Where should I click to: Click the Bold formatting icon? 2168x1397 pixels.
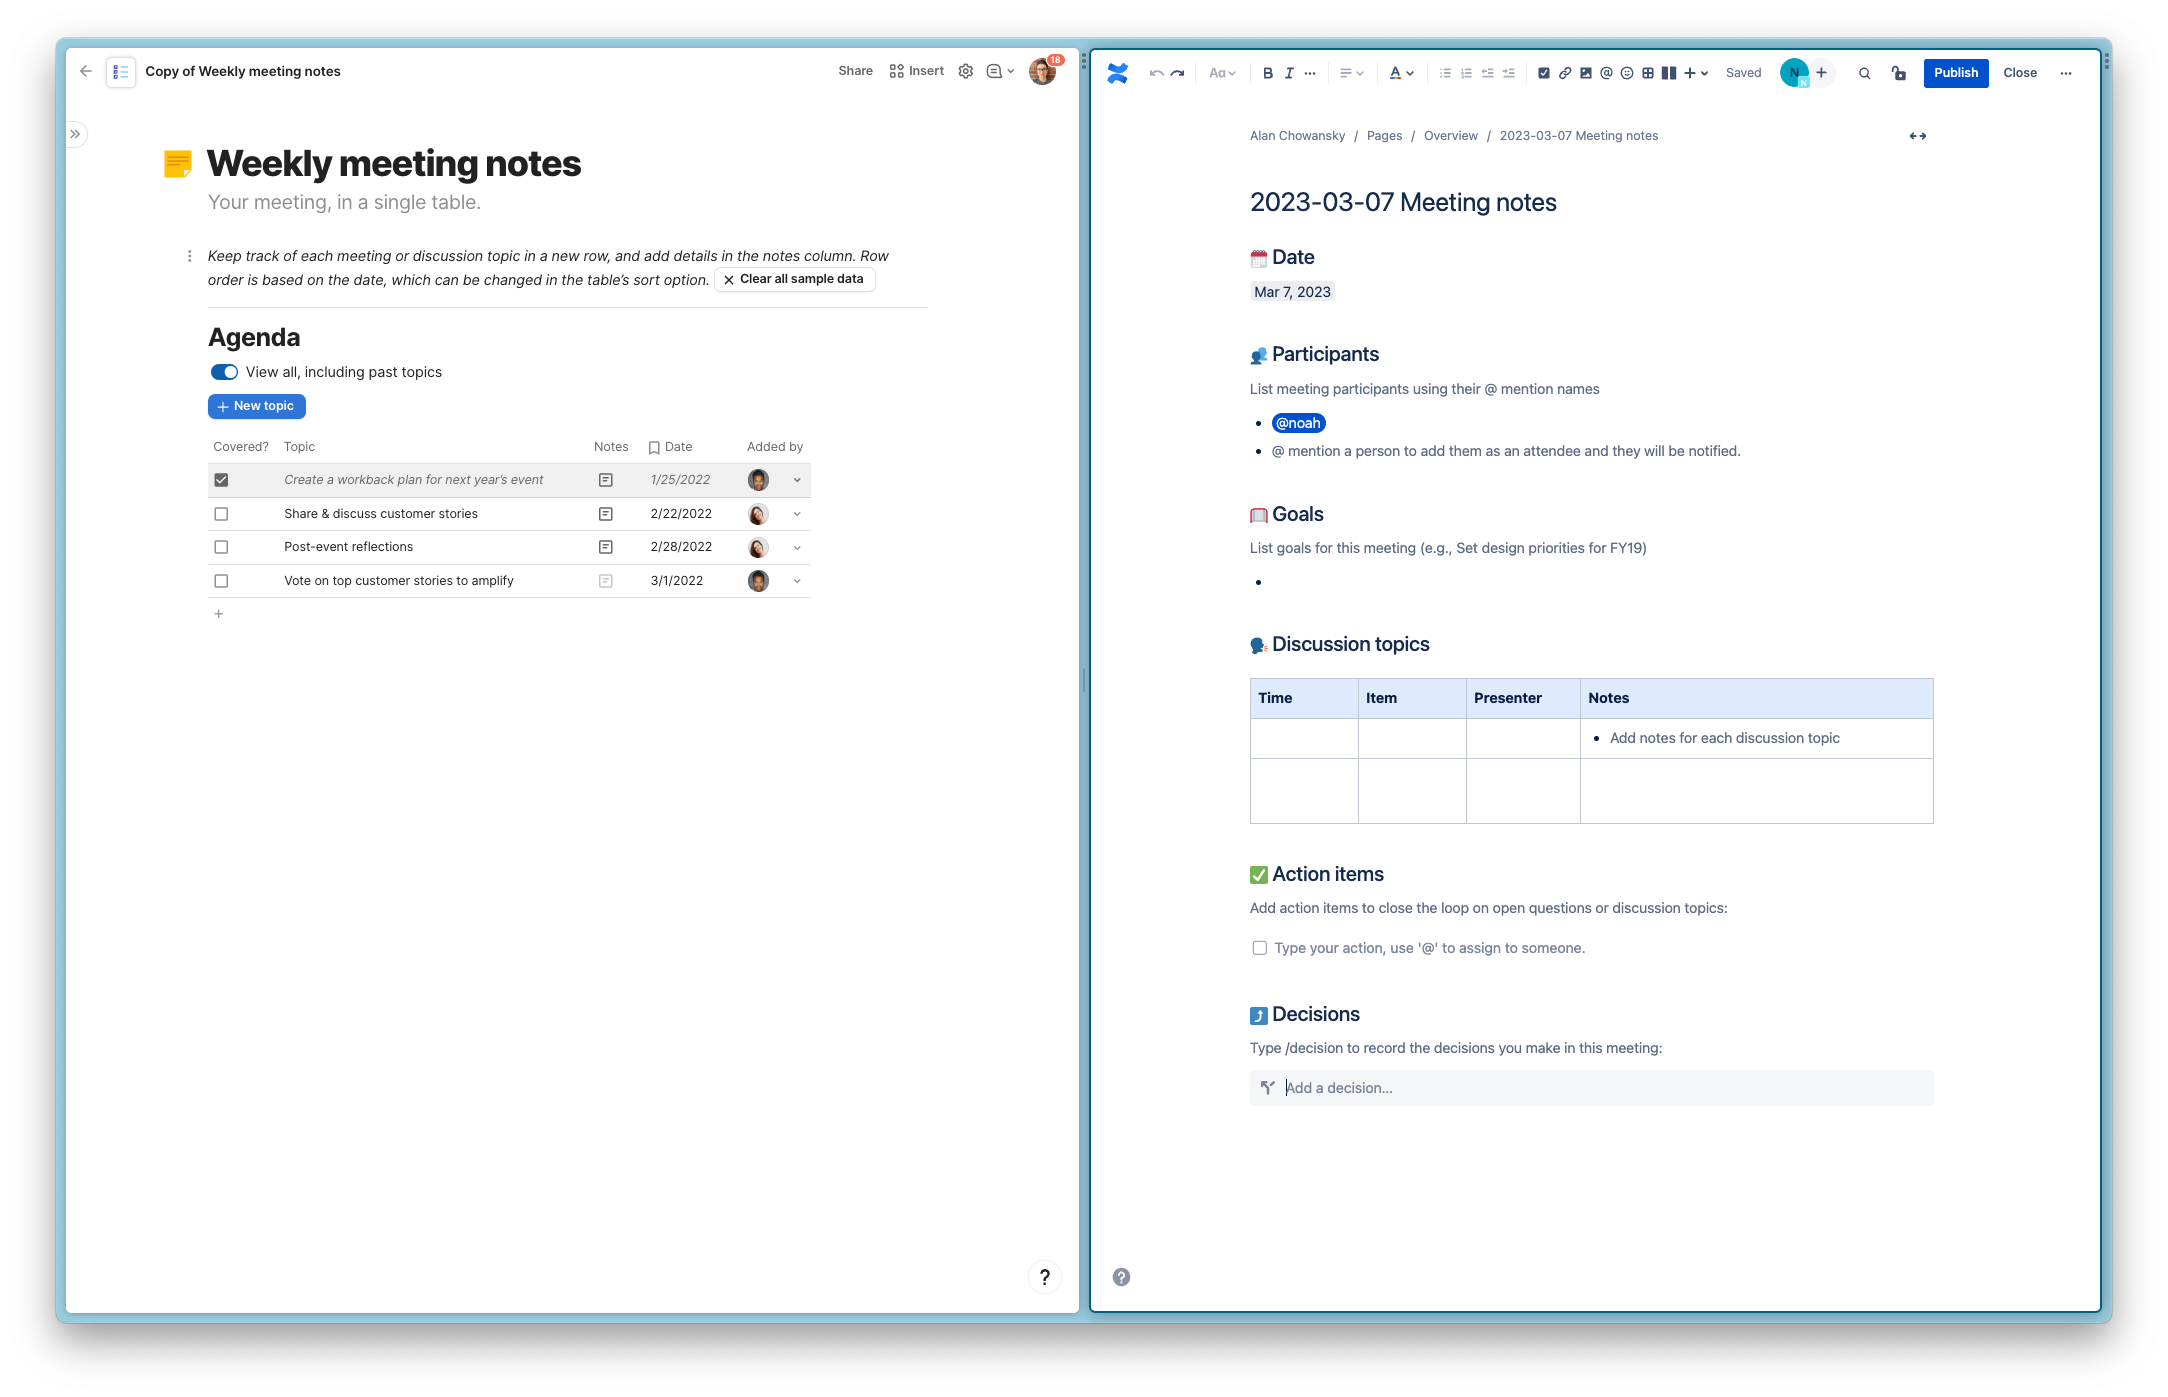point(1267,73)
